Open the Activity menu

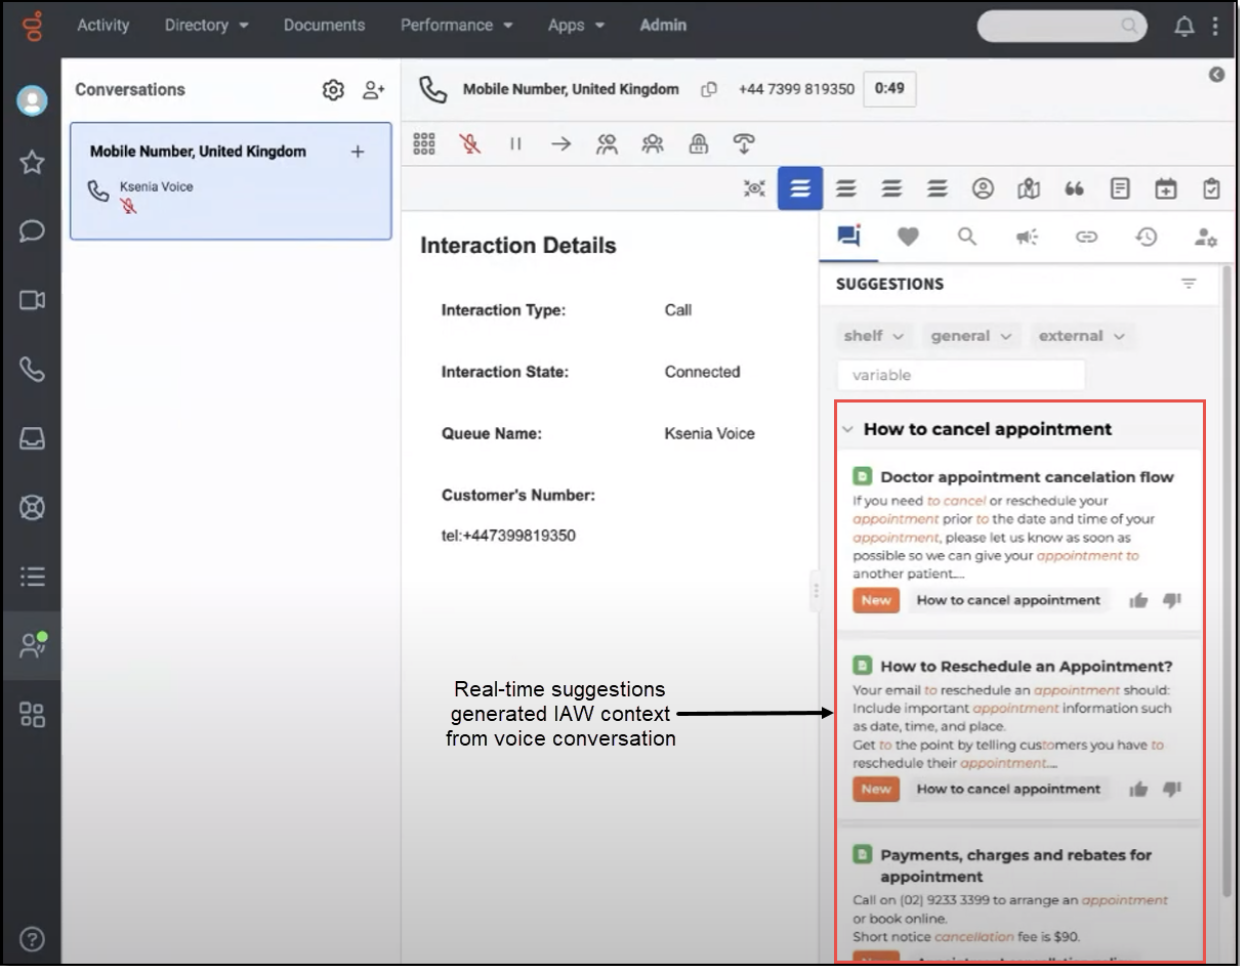(x=103, y=25)
